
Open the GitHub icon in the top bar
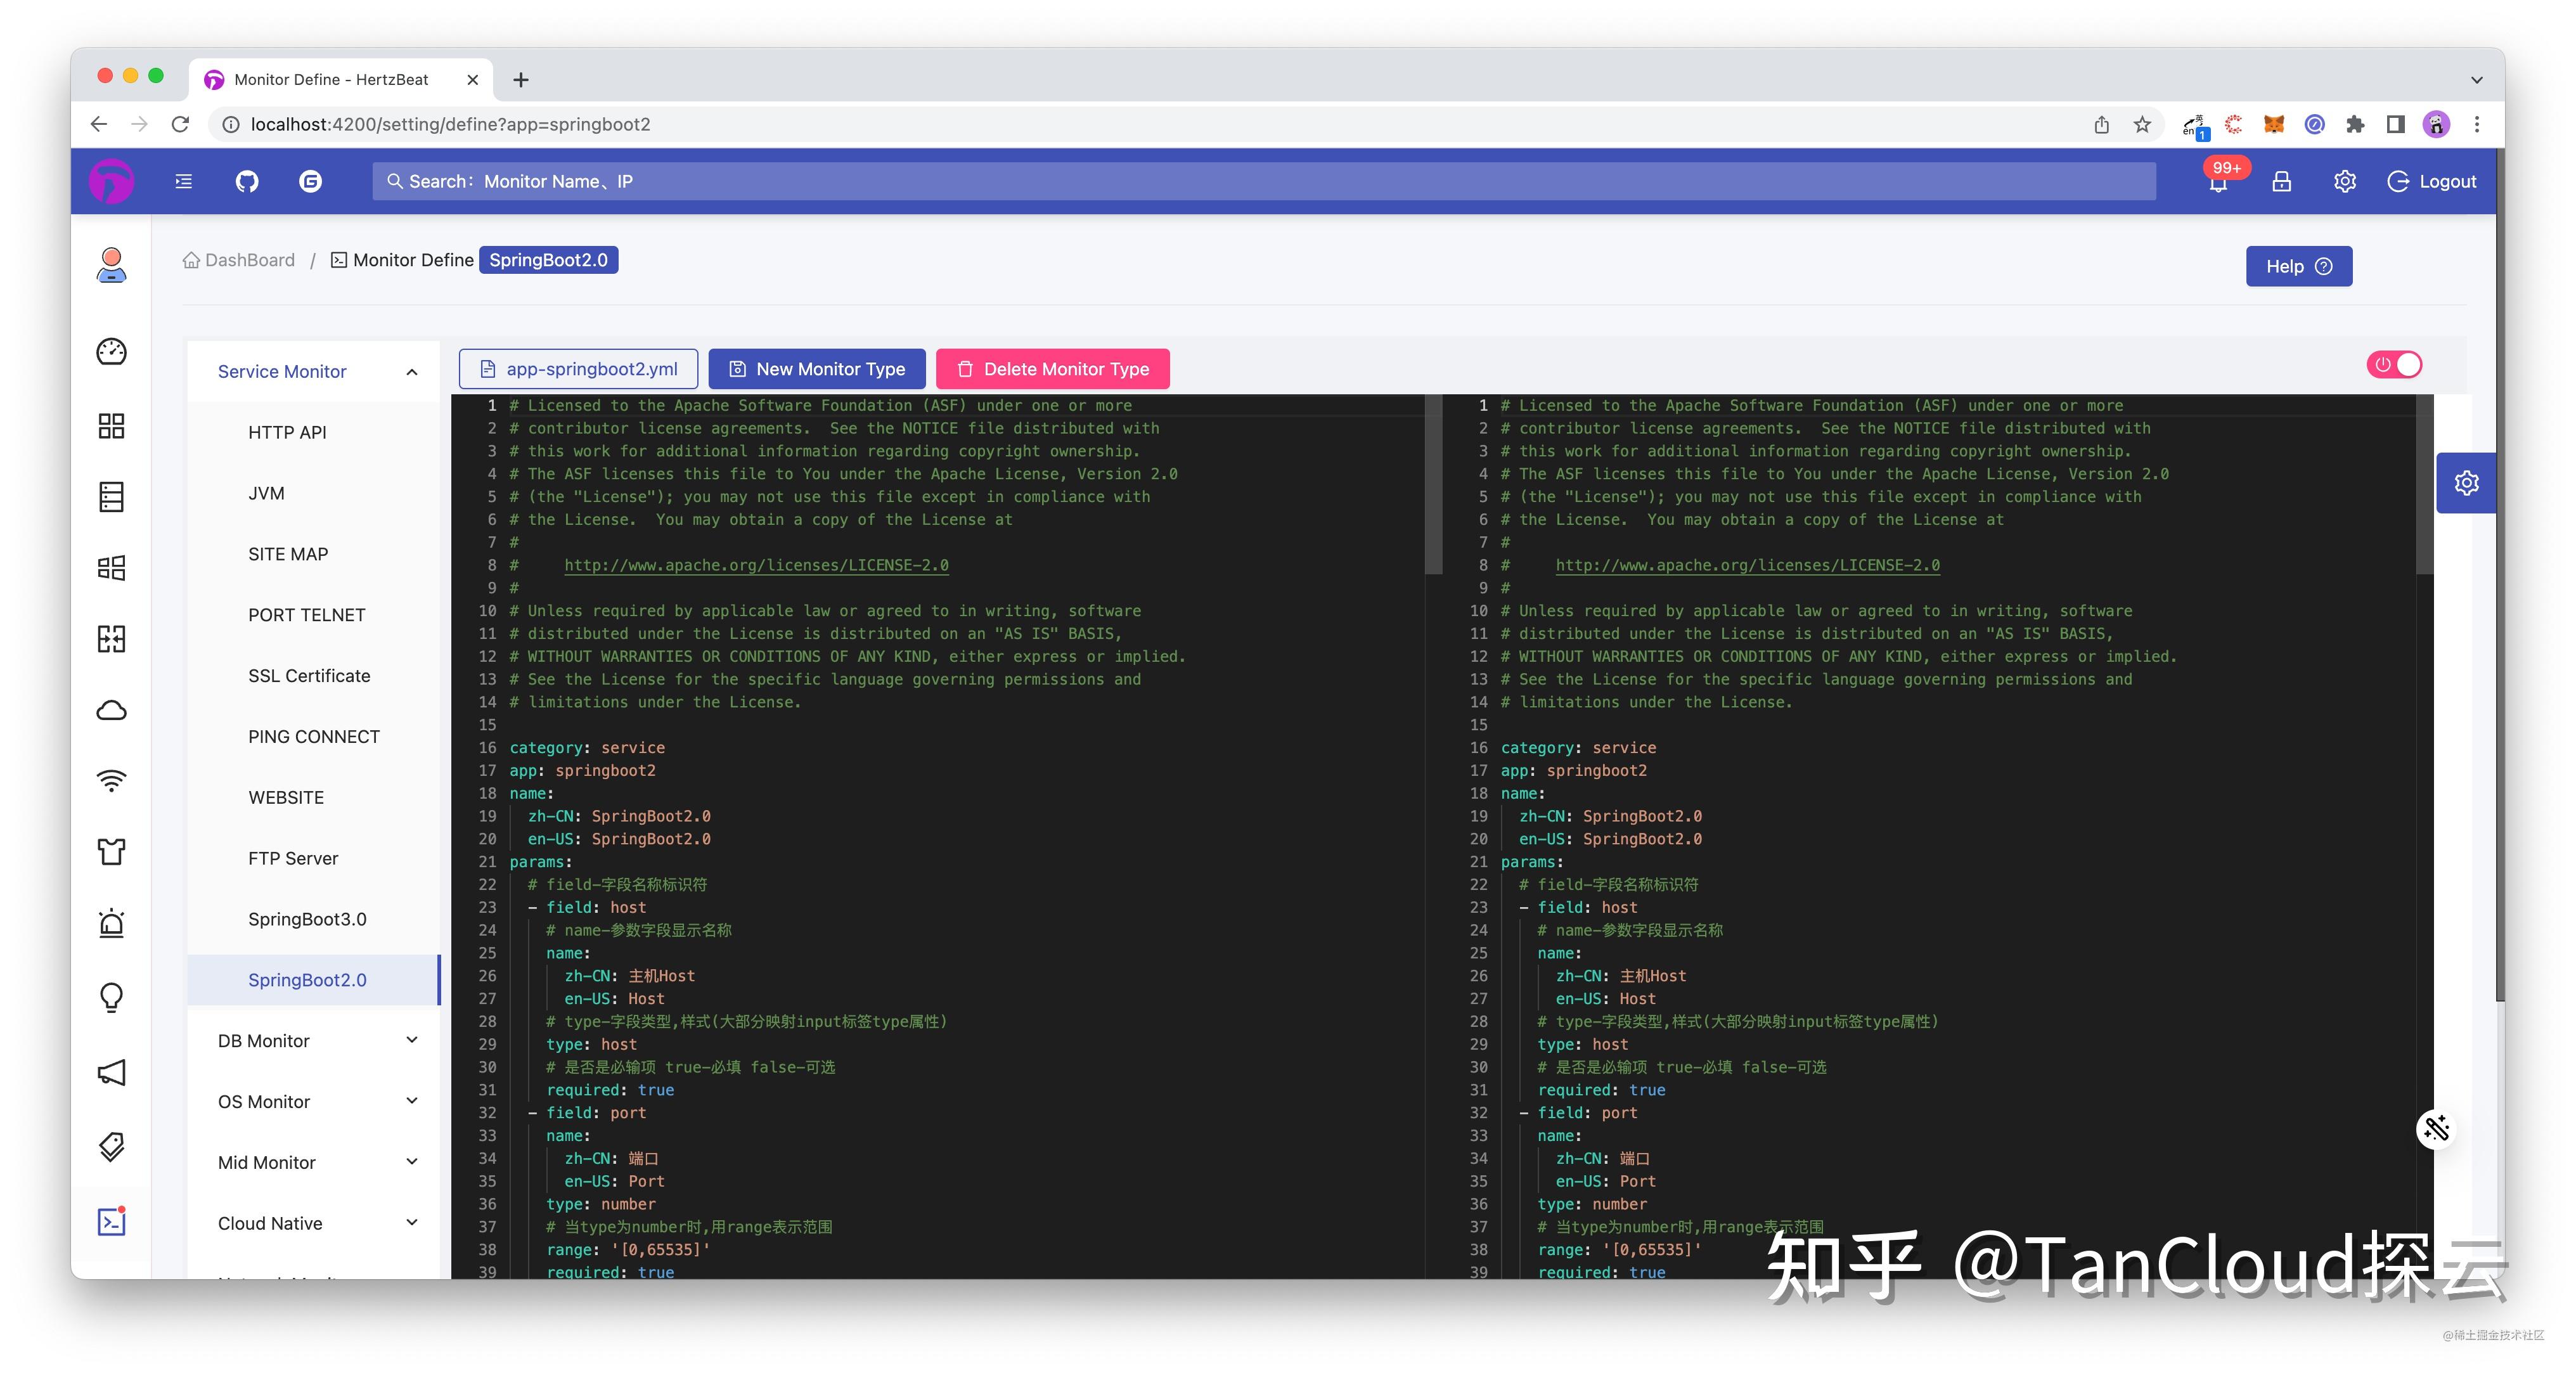pos(246,181)
